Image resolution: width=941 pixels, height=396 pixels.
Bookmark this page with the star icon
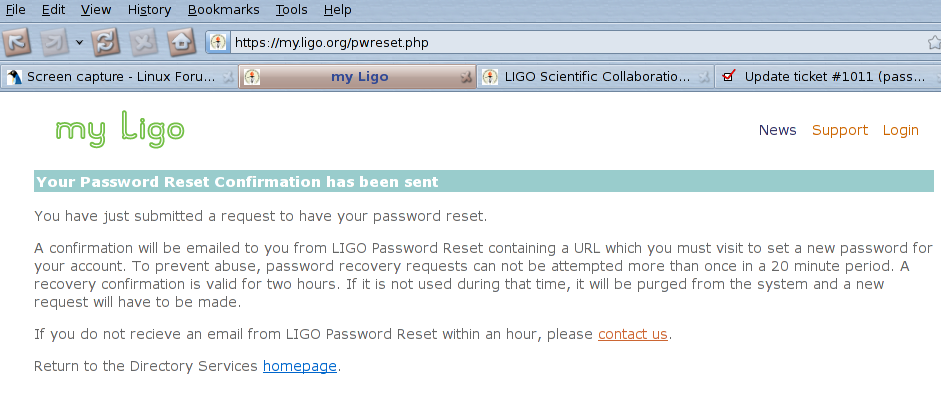click(x=934, y=43)
